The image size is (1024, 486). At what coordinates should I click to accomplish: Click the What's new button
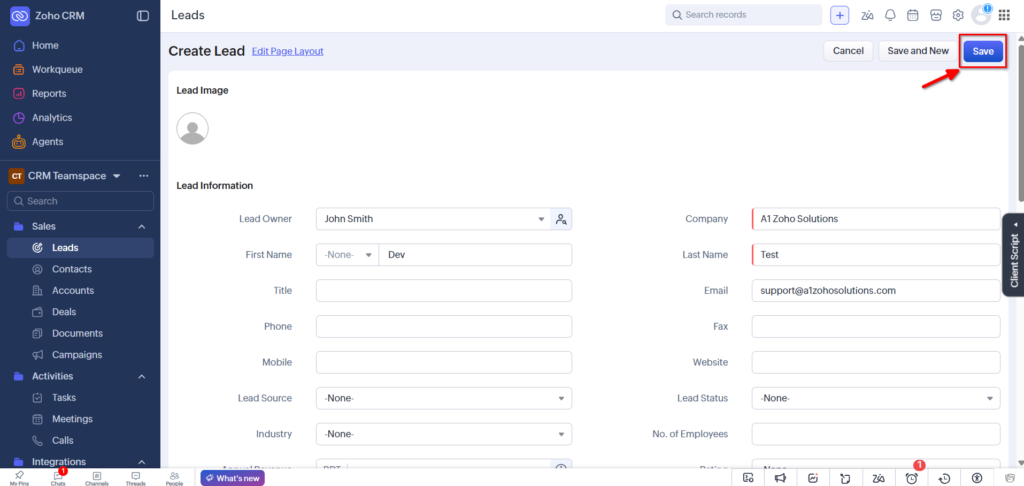point(232,478)
